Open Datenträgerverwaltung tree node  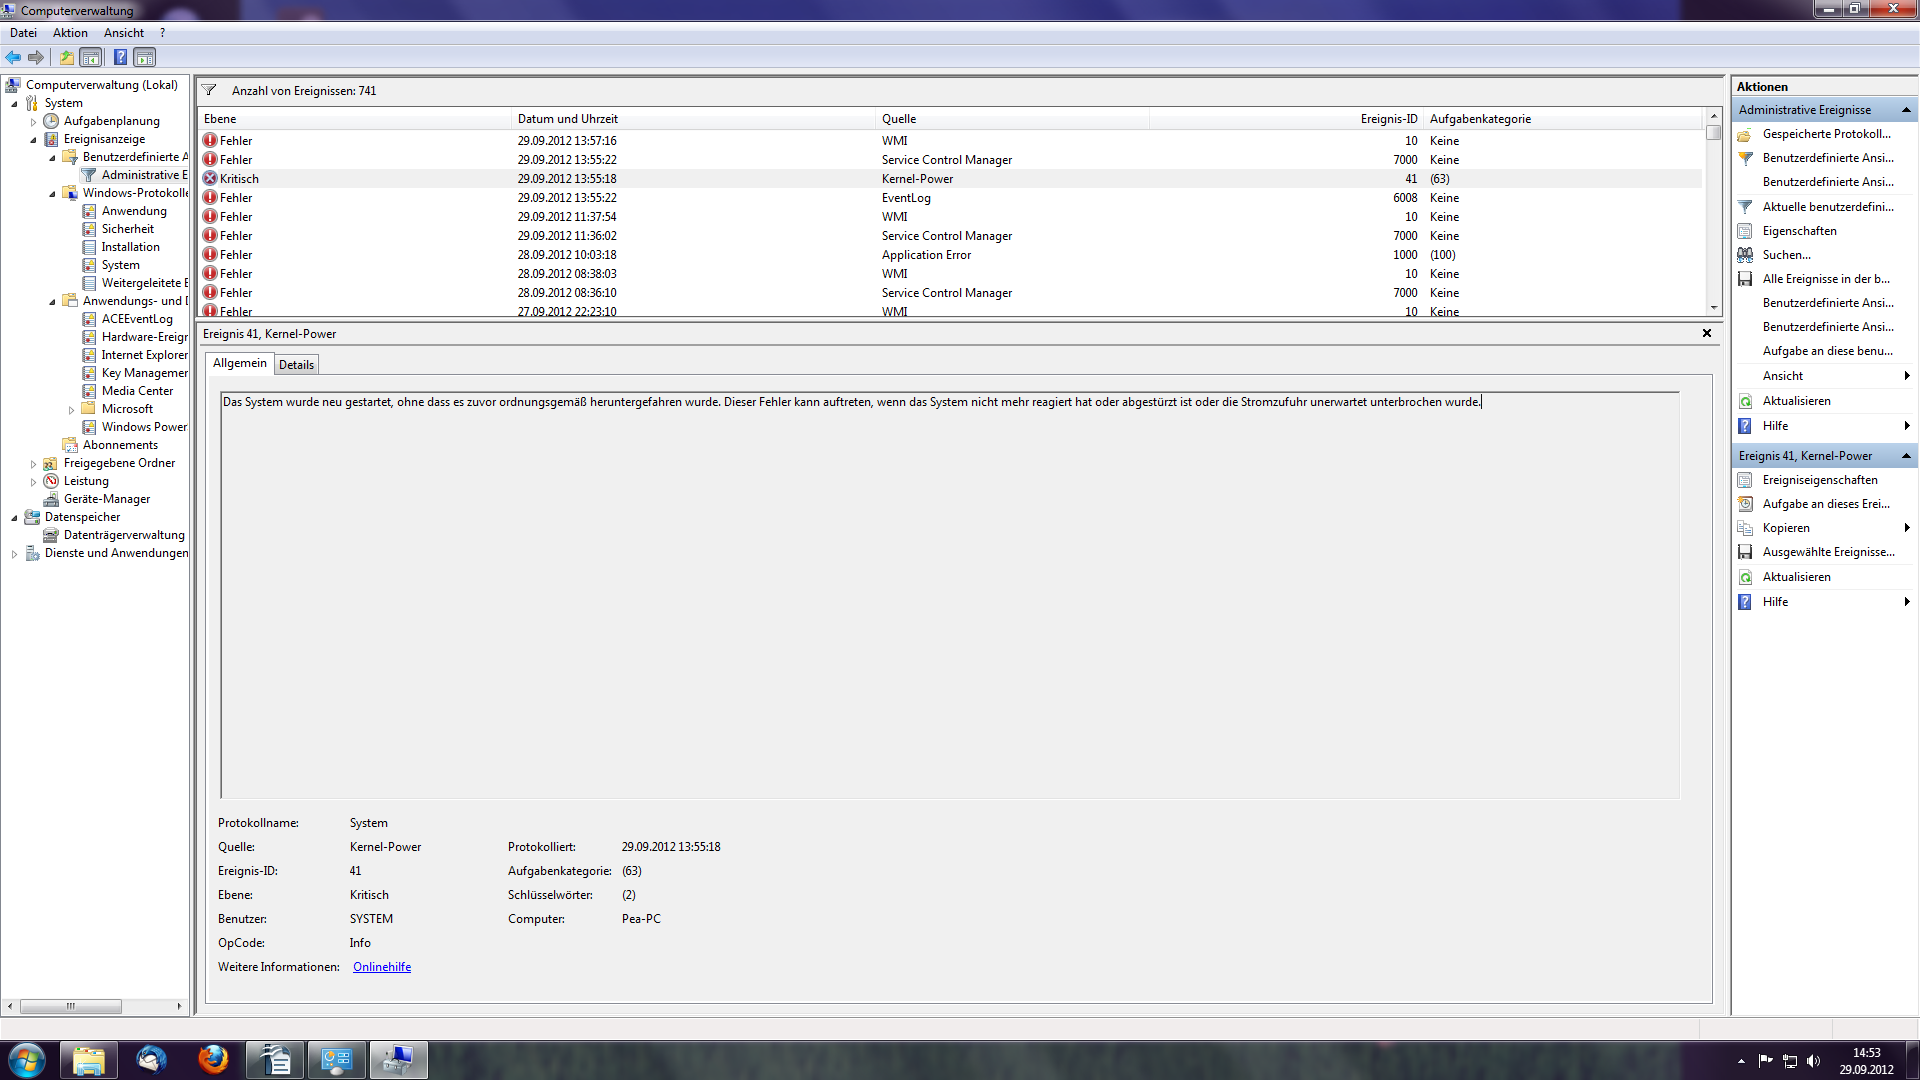(x=124, y=535)
